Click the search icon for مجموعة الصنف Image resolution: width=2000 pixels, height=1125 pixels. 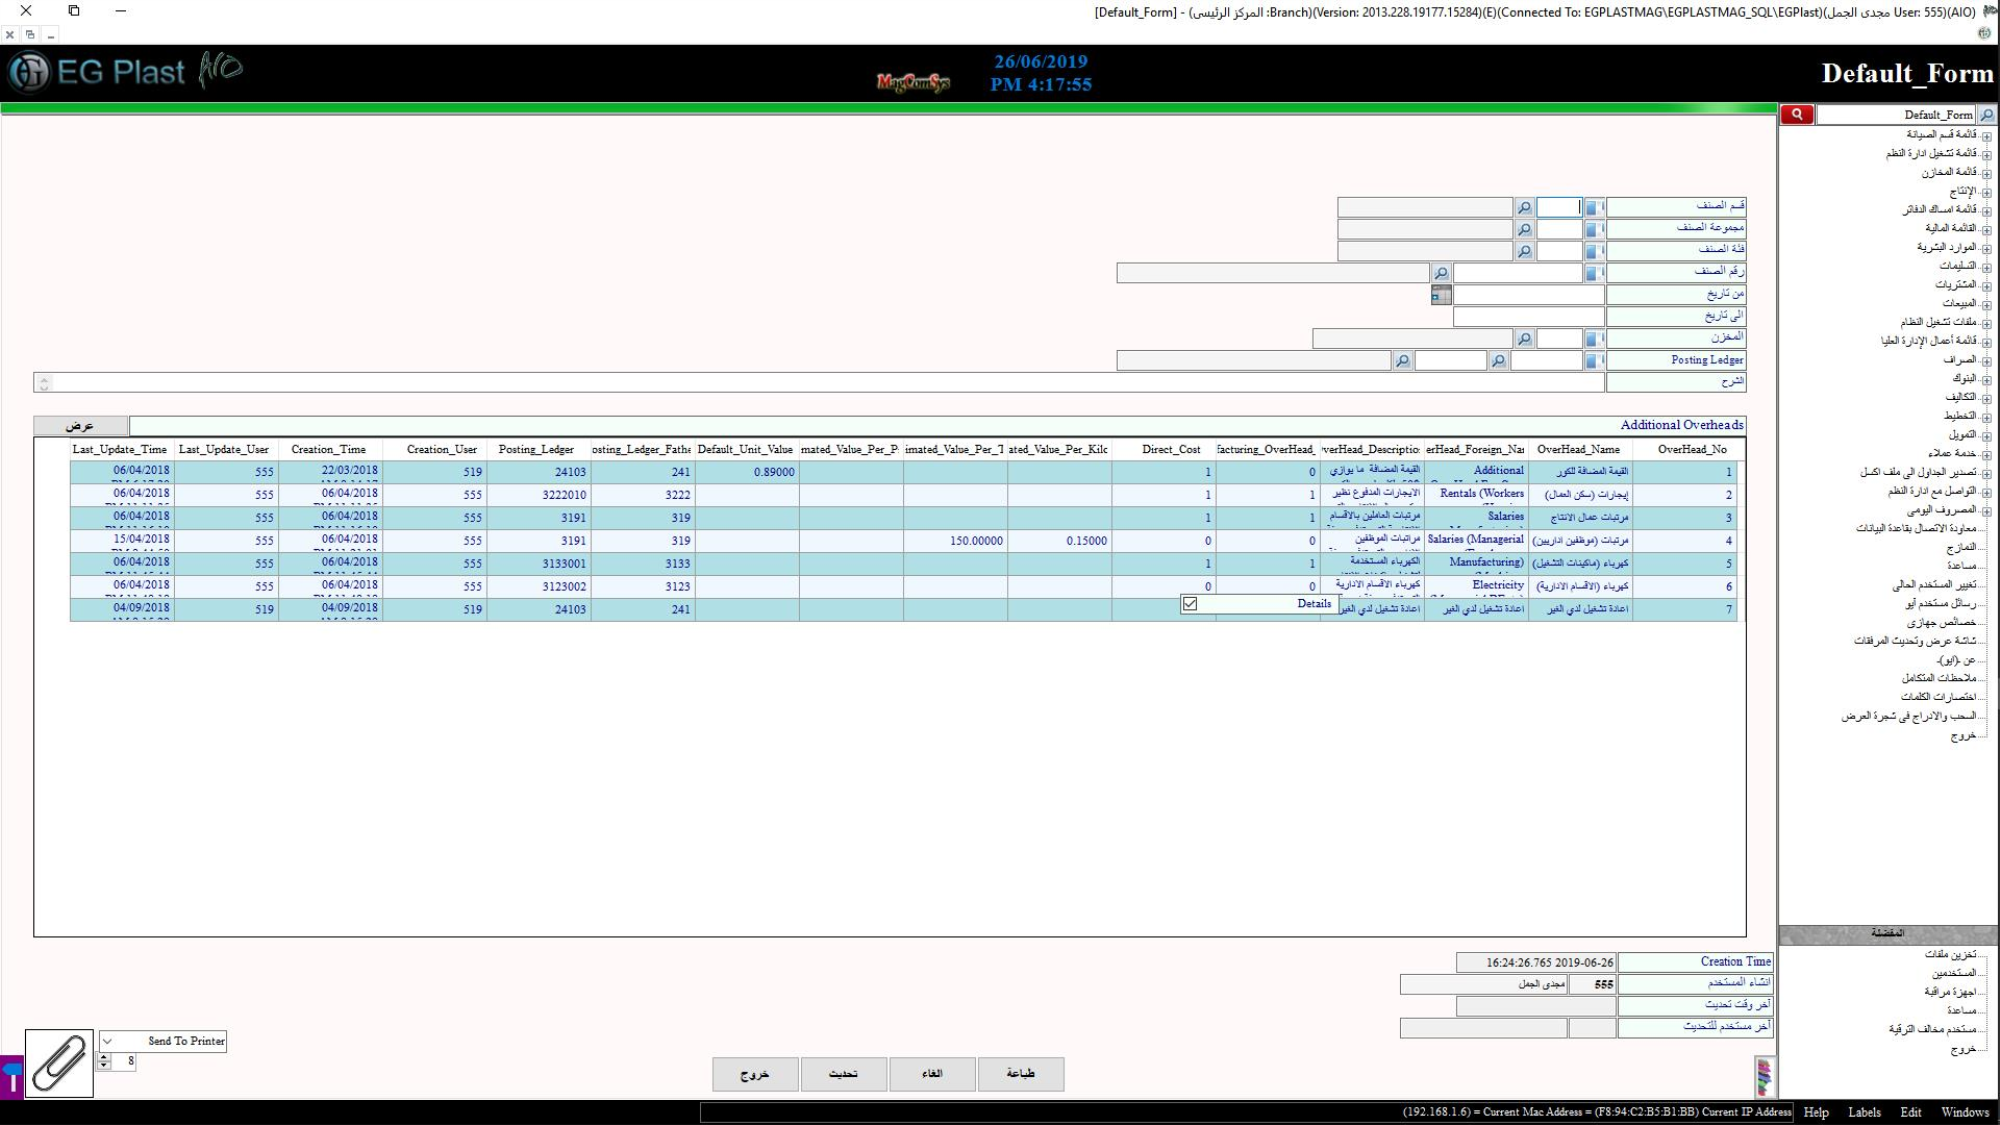tap(1524, 229)
